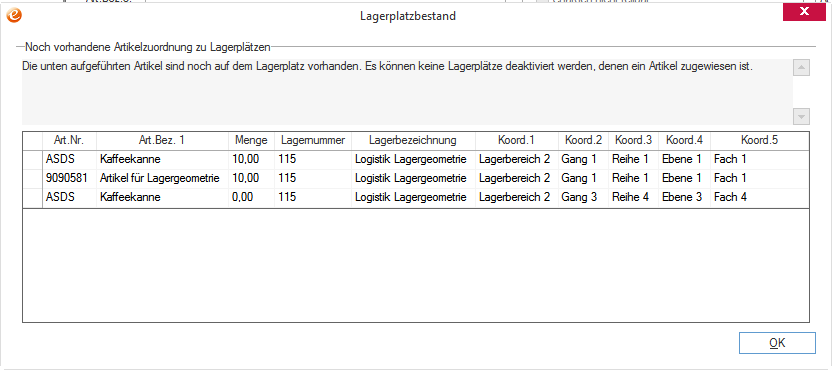Click the info text scroll up arrow
Image resolution: width=832 pixels, height=370 pixels.
pyautogui.click(x=801, y=68)
